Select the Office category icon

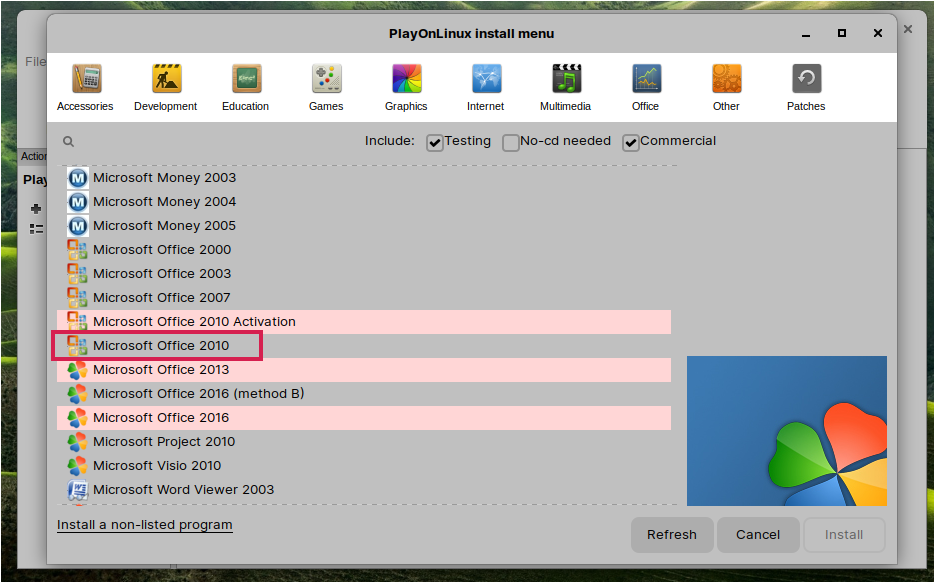646,78
